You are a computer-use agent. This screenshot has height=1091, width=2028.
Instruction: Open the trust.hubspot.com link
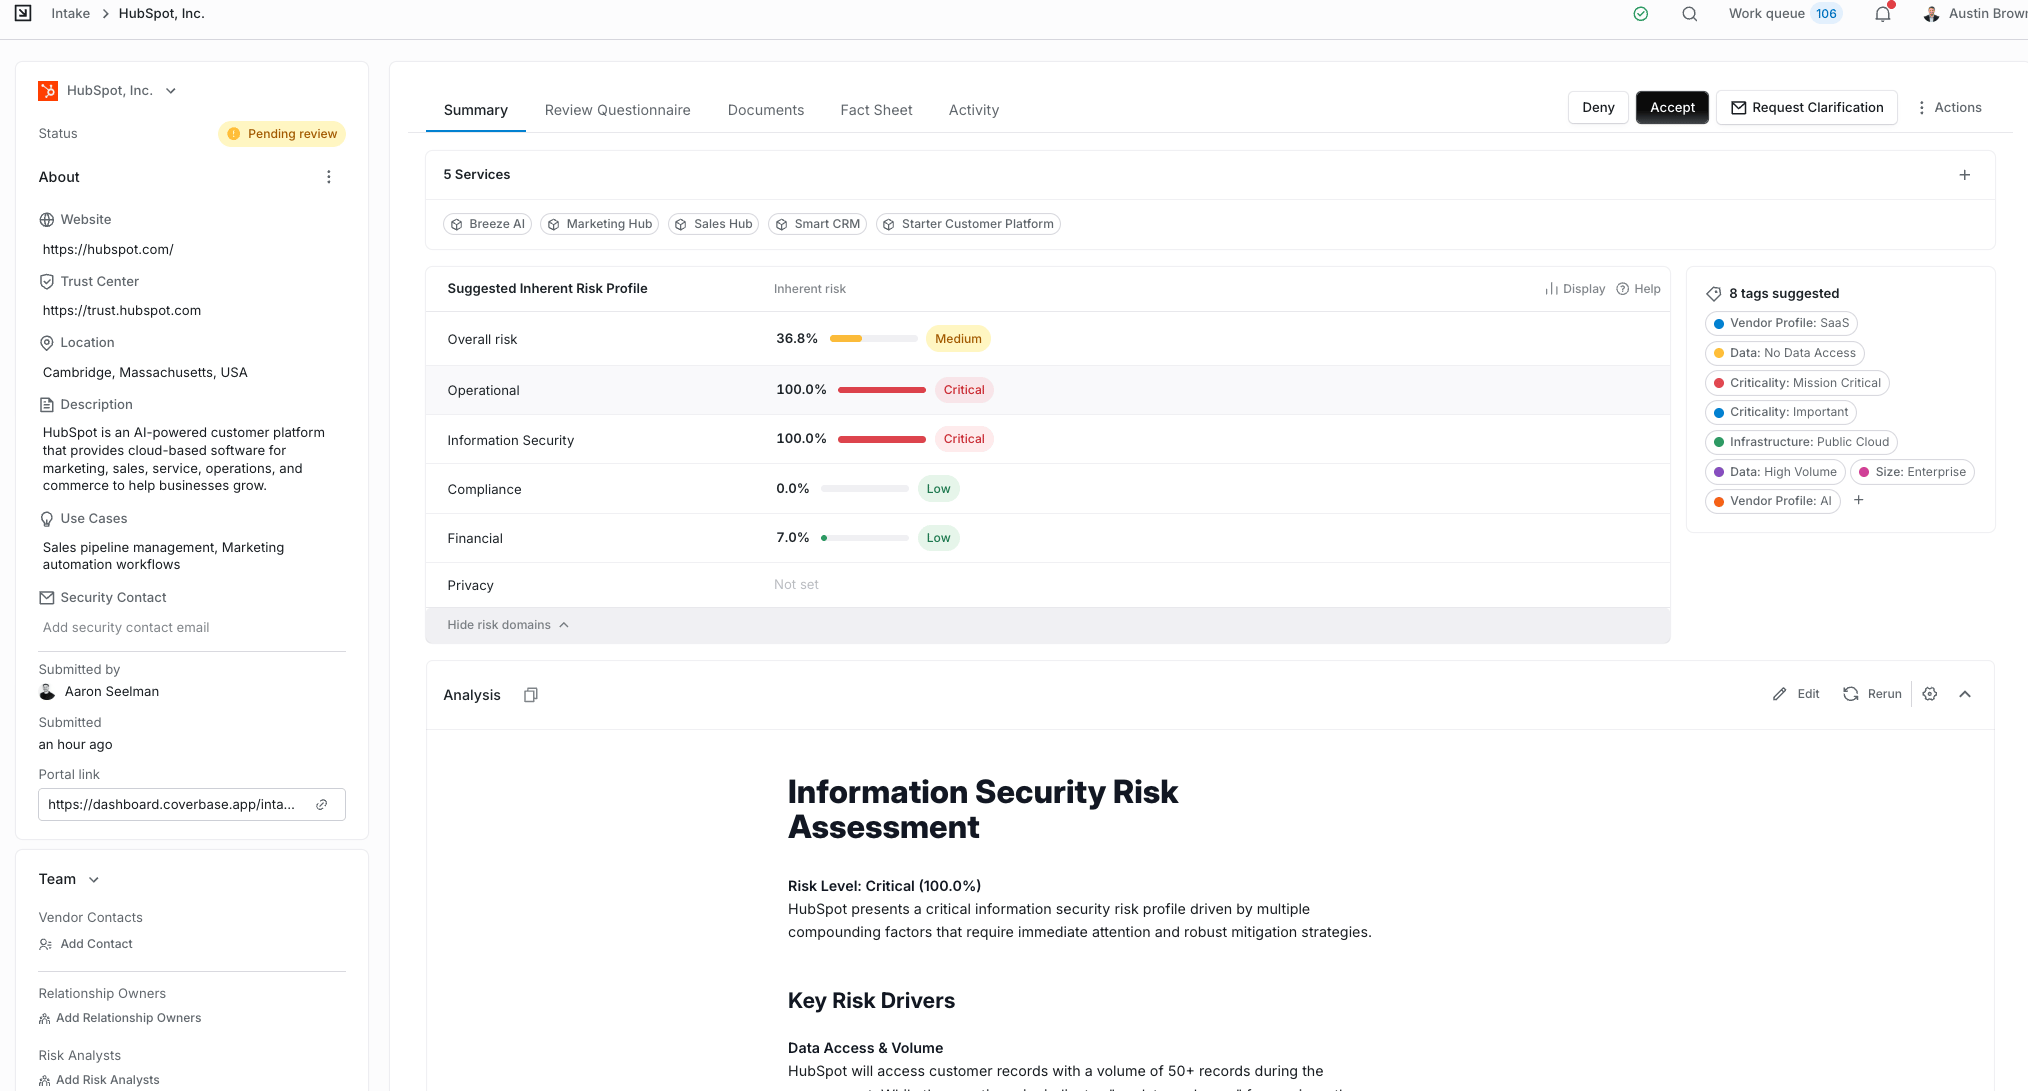122,311
